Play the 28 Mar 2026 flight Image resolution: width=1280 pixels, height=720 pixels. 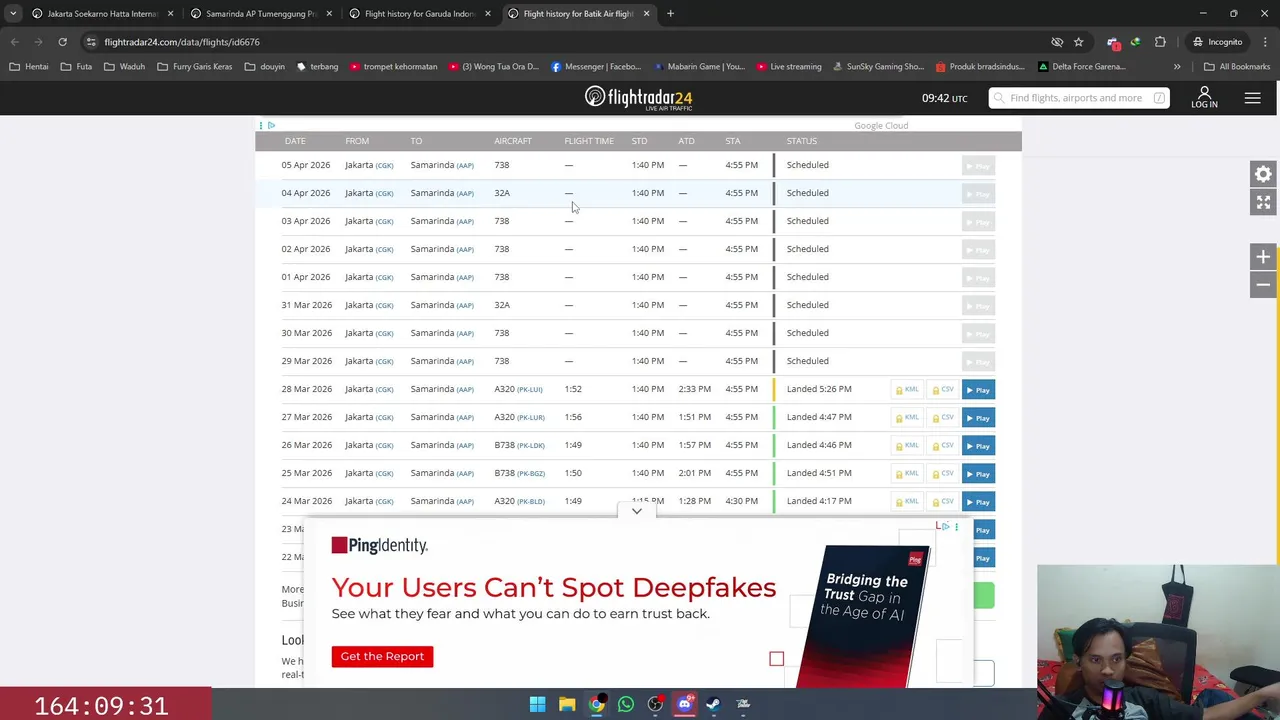(x=978, y=390)
